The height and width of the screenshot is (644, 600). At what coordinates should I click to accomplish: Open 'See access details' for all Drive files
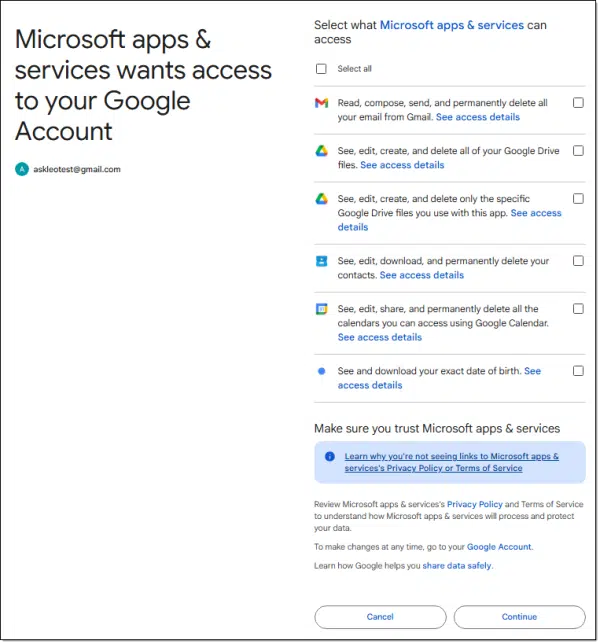pyautogui.click(x=402, y=165)
